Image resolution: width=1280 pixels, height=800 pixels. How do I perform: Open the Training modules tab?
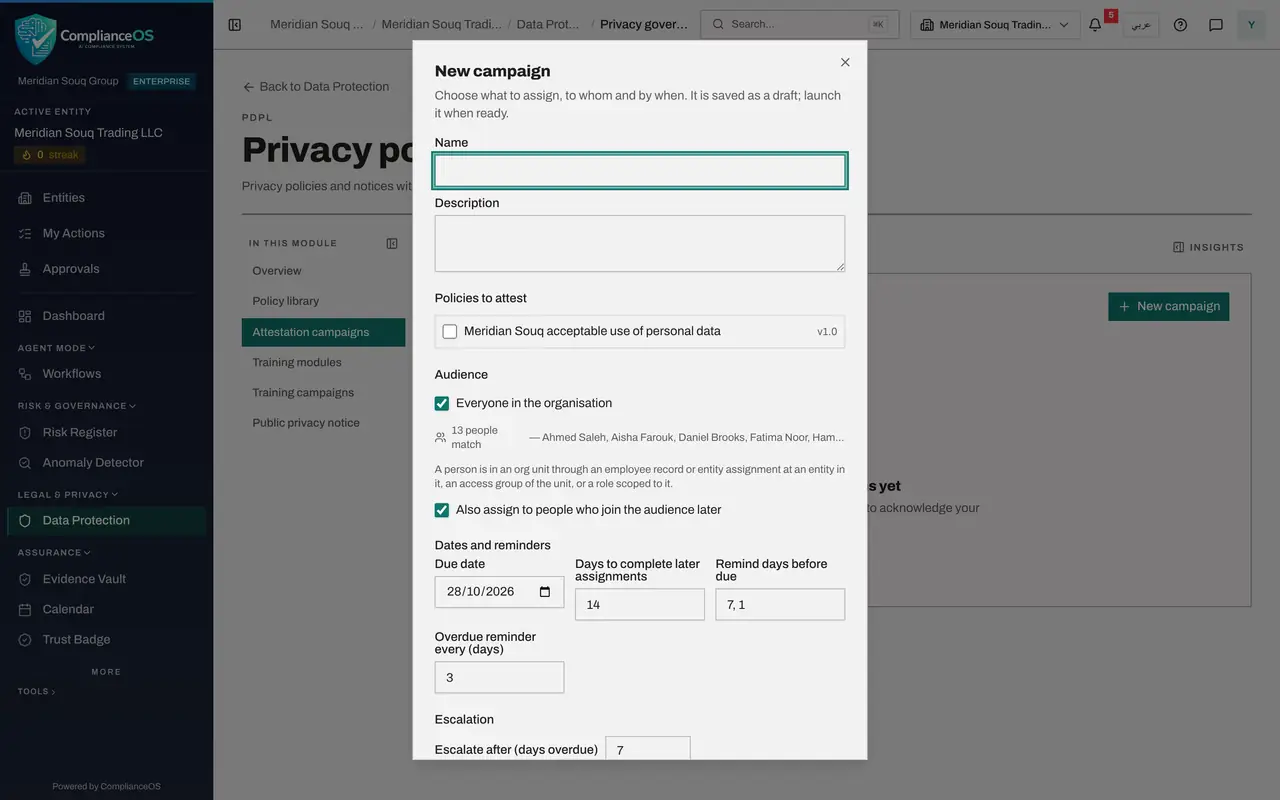(323, 362)
